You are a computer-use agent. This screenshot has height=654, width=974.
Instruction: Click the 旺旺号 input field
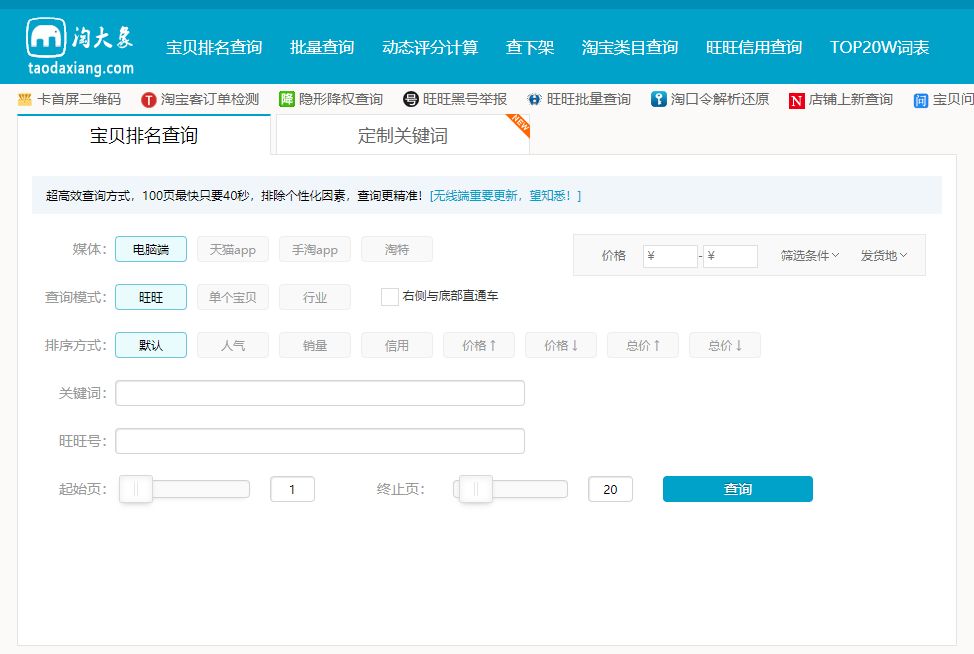(x=320, y=441)
